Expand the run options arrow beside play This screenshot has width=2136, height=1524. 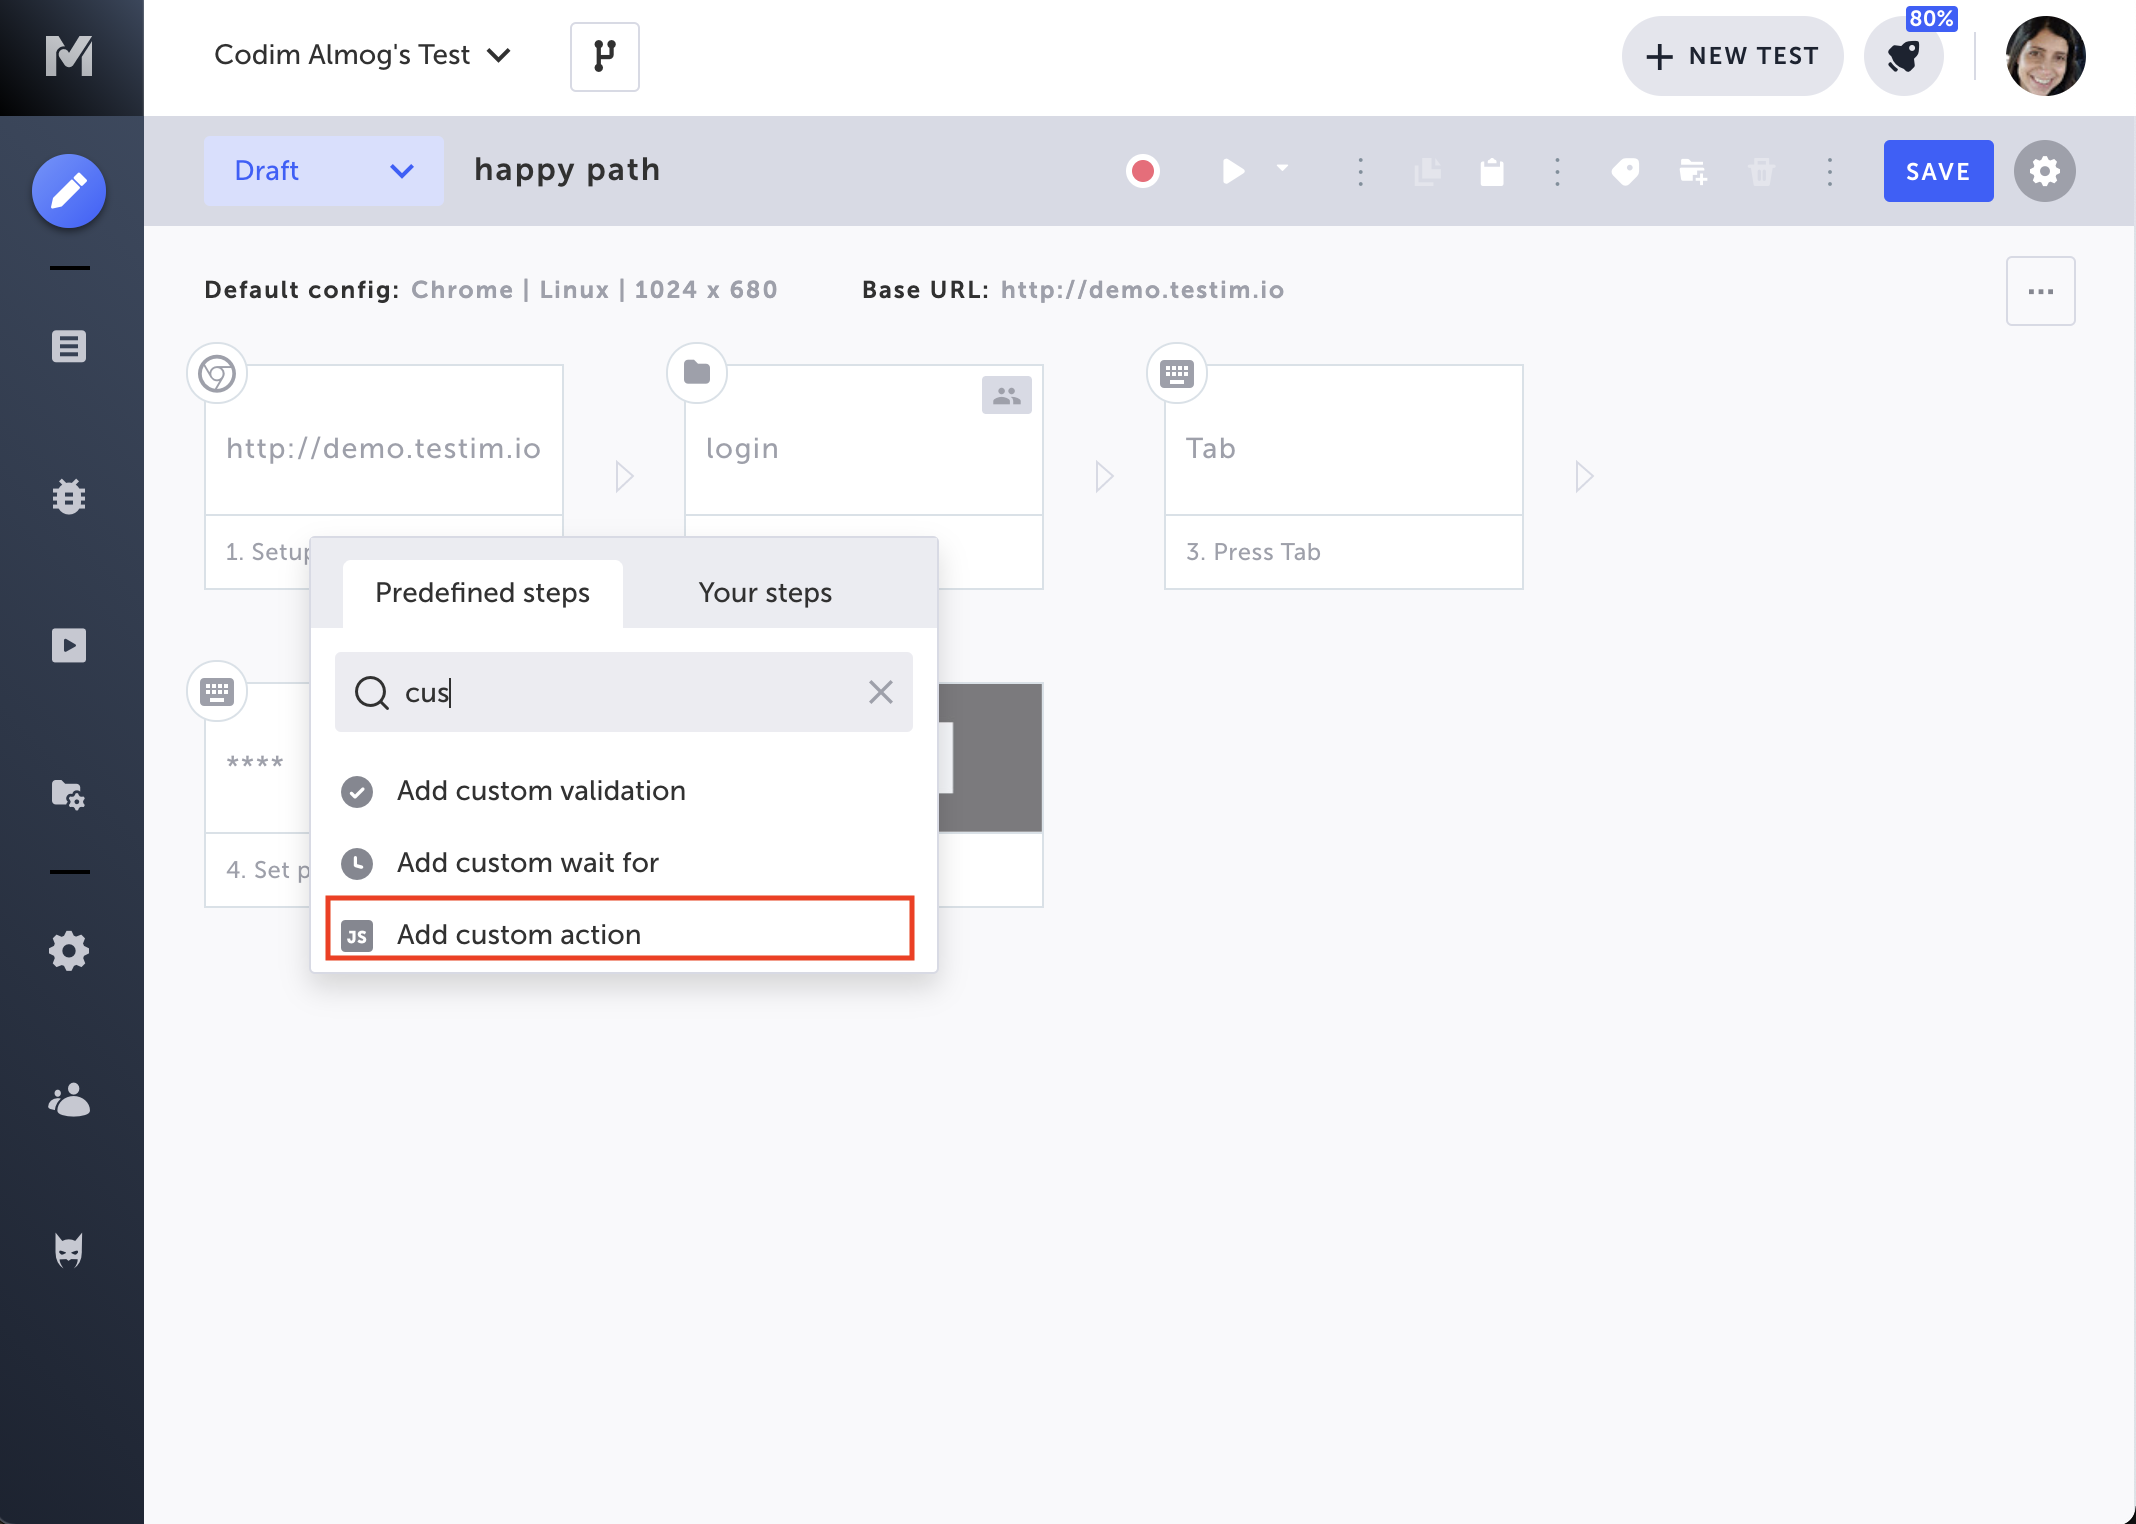point(1282,168)
